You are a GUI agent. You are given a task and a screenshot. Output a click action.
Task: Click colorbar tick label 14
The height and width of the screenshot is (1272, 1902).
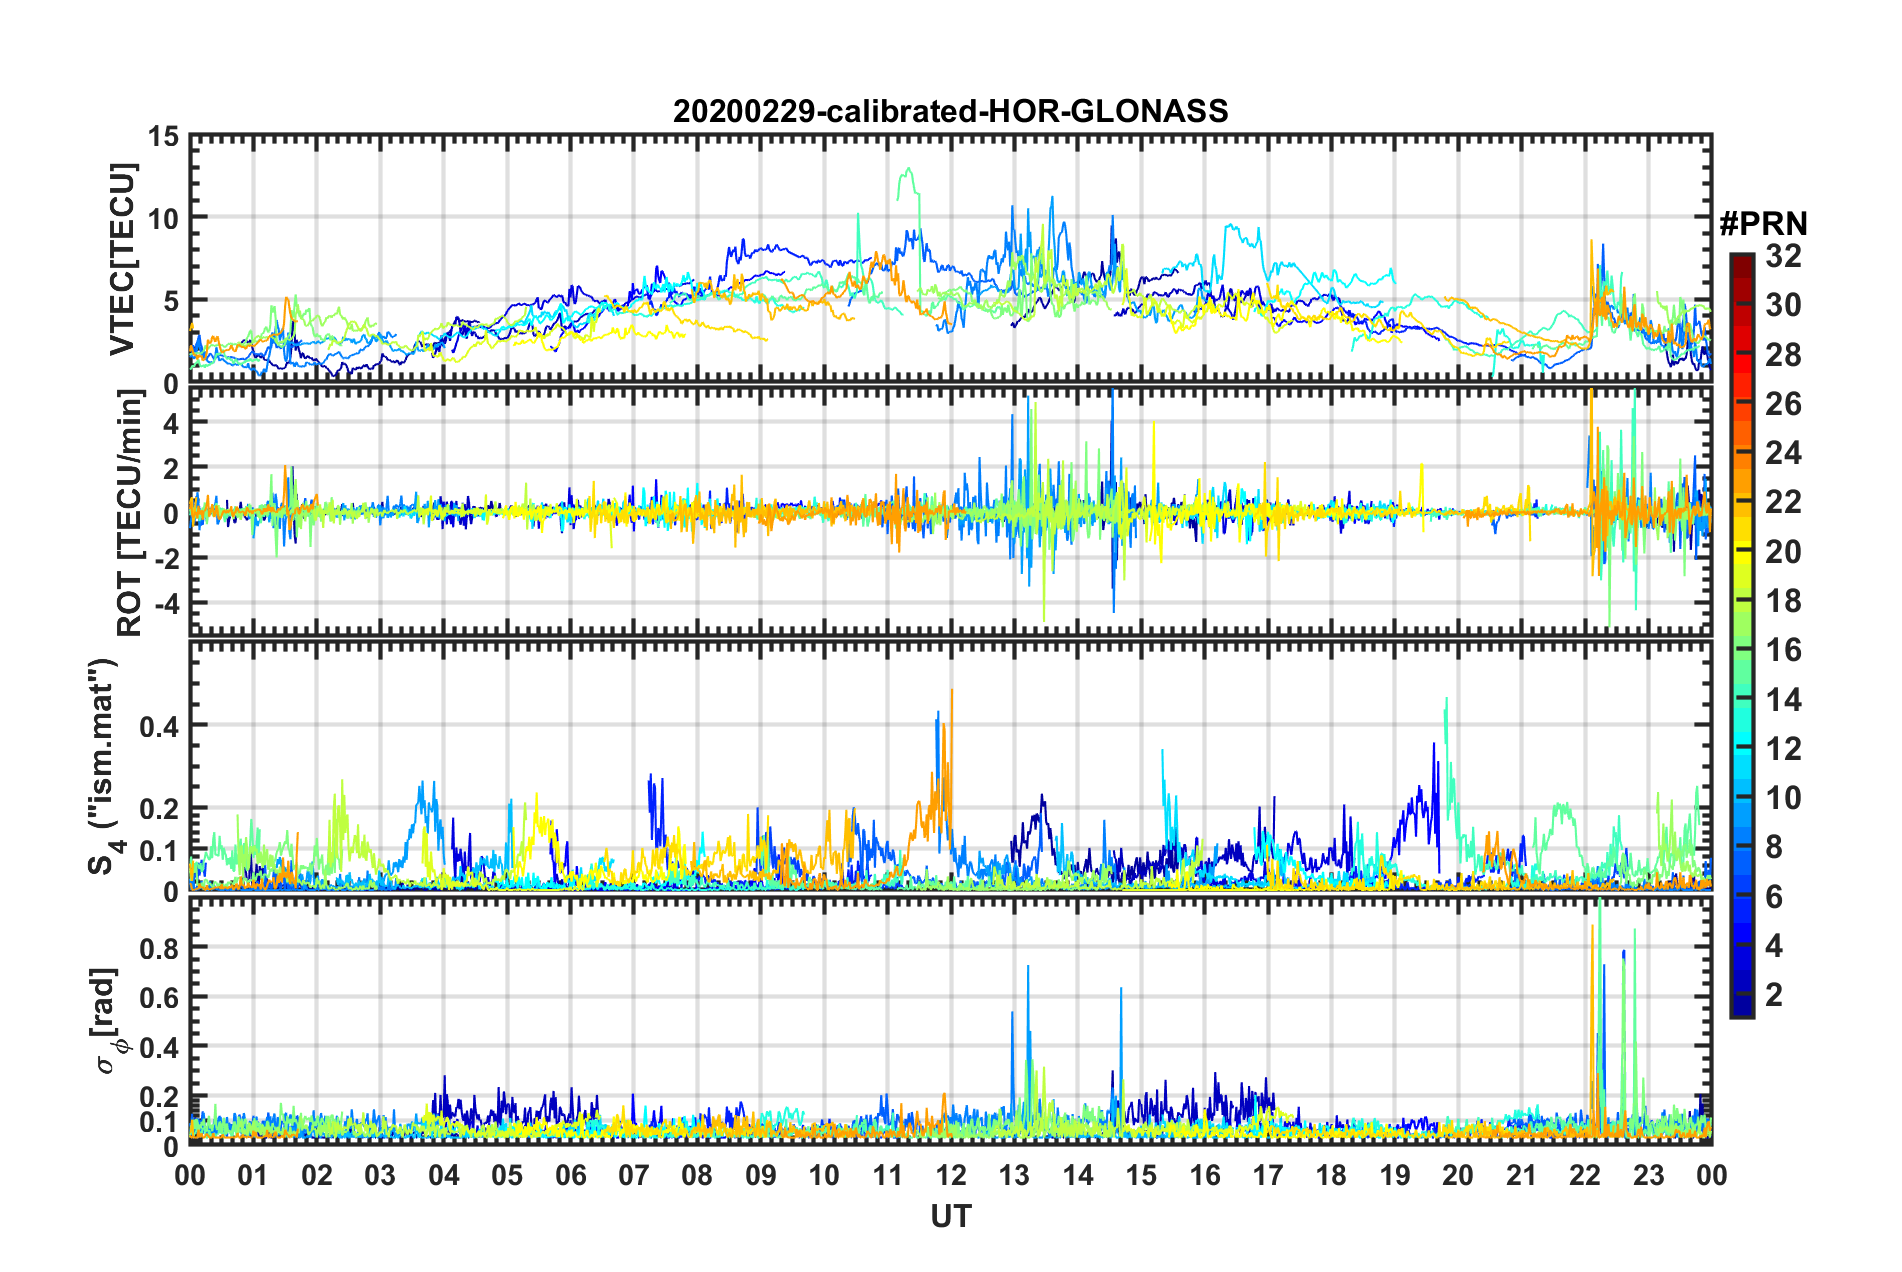pyautogui.click(x=1783, y=699)
